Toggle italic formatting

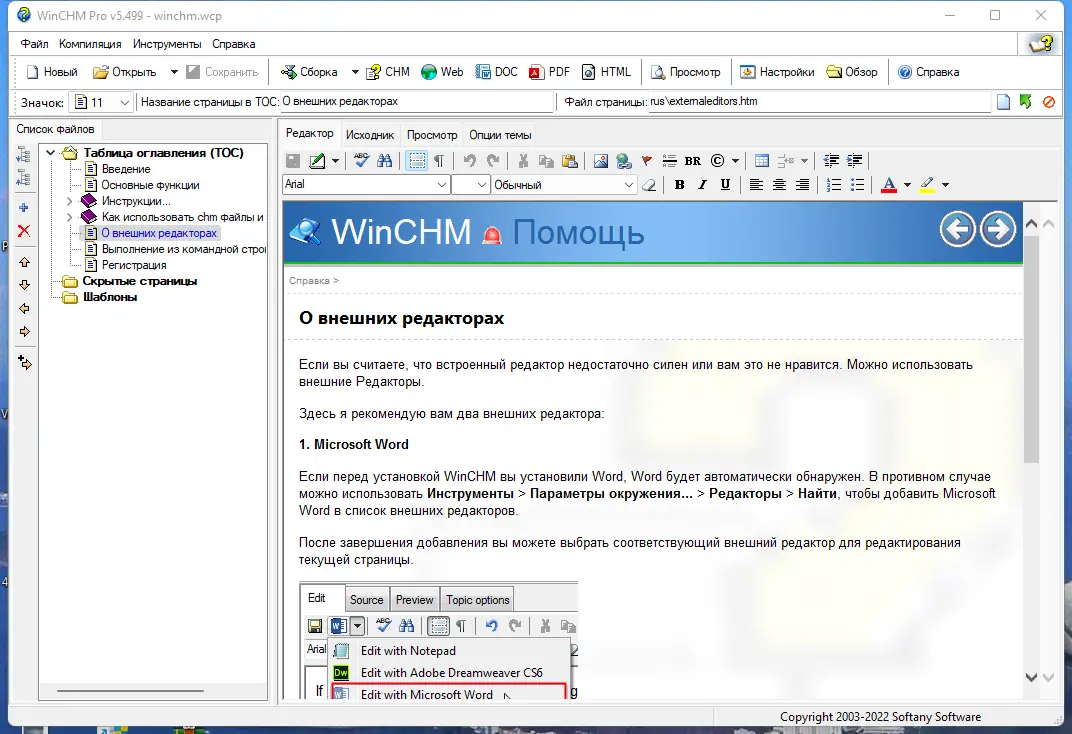702,185
